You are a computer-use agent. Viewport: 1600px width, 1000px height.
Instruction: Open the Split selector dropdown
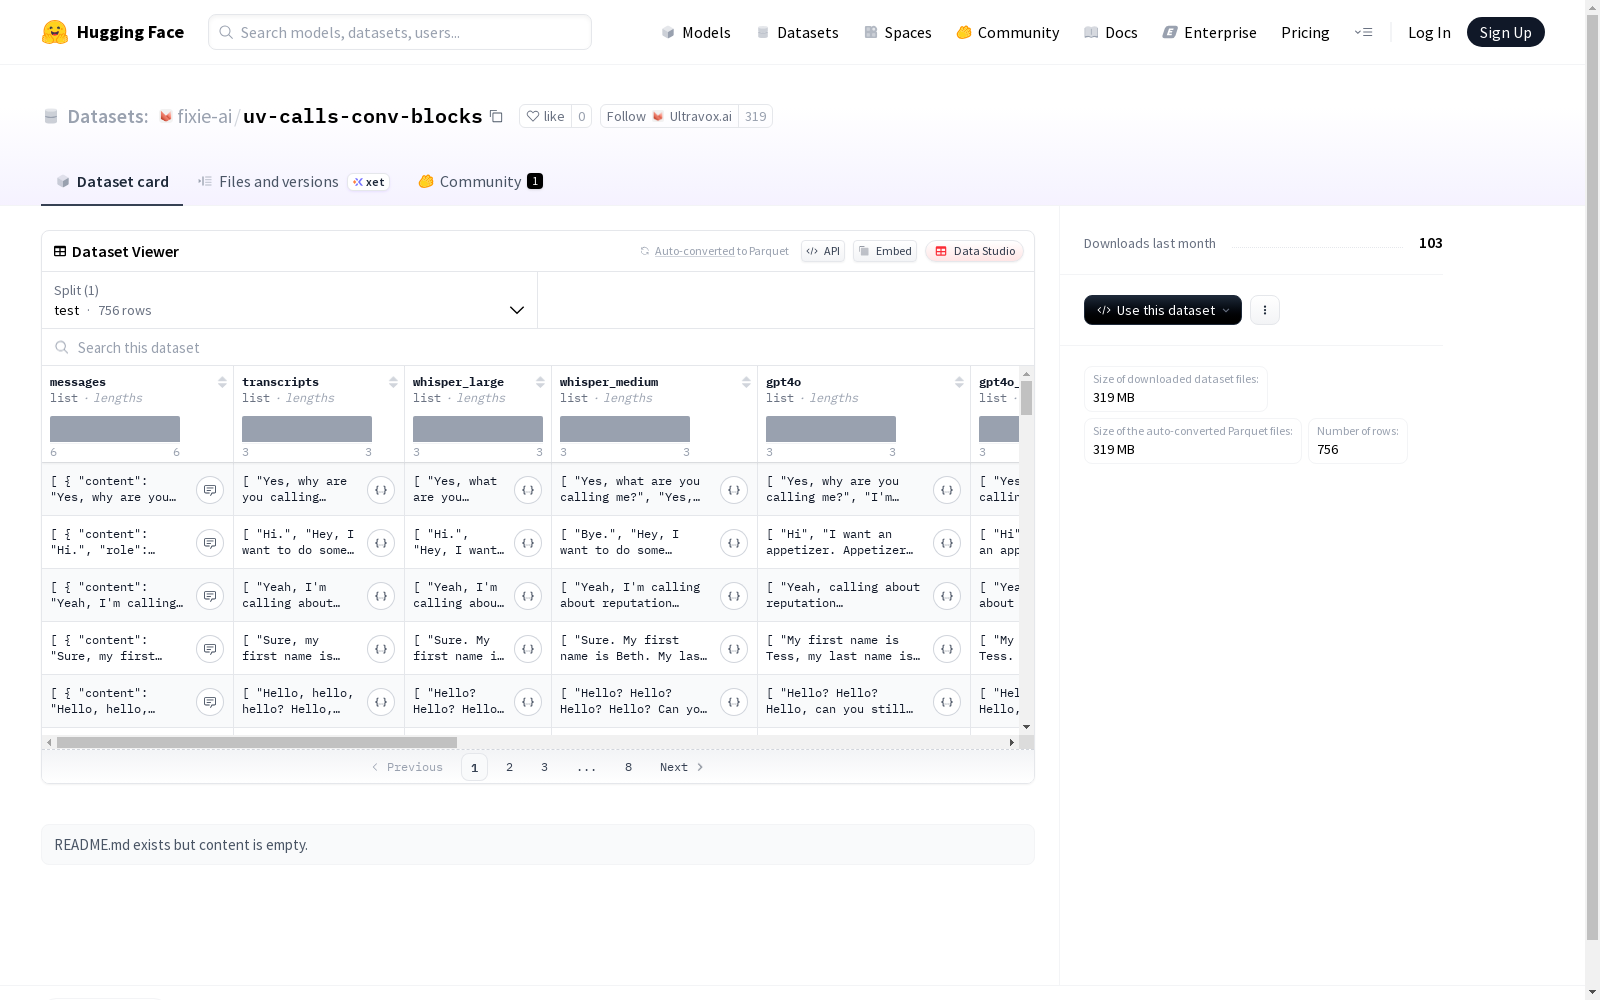[289, 300]
